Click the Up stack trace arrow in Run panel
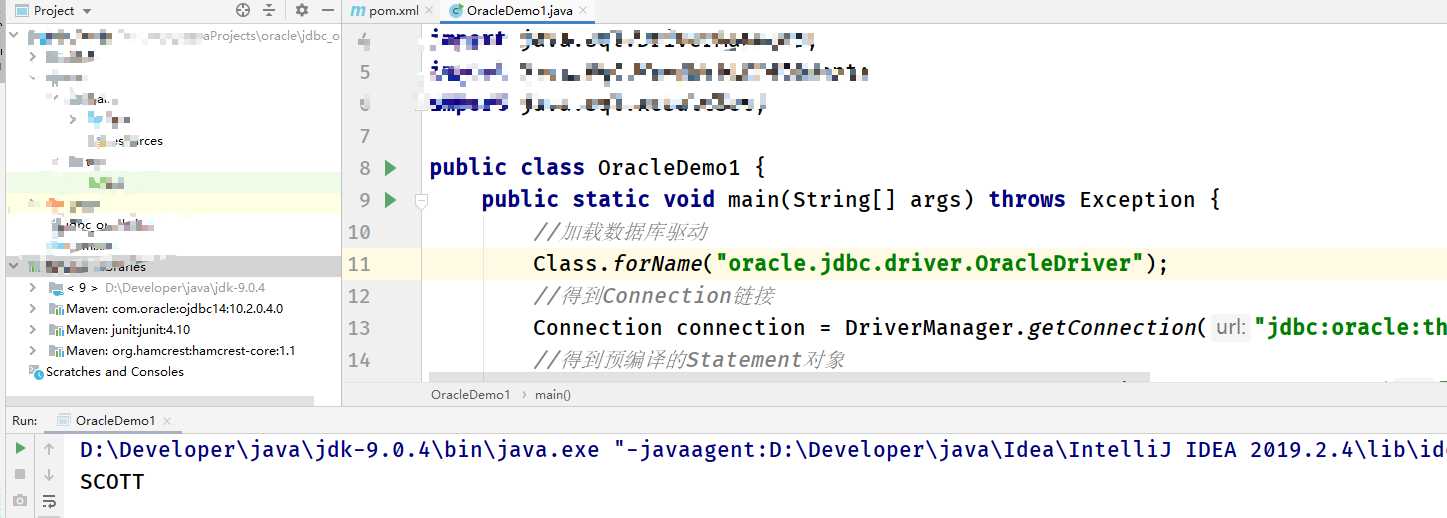Screen dimensions: 1447x518 point(49,450)
